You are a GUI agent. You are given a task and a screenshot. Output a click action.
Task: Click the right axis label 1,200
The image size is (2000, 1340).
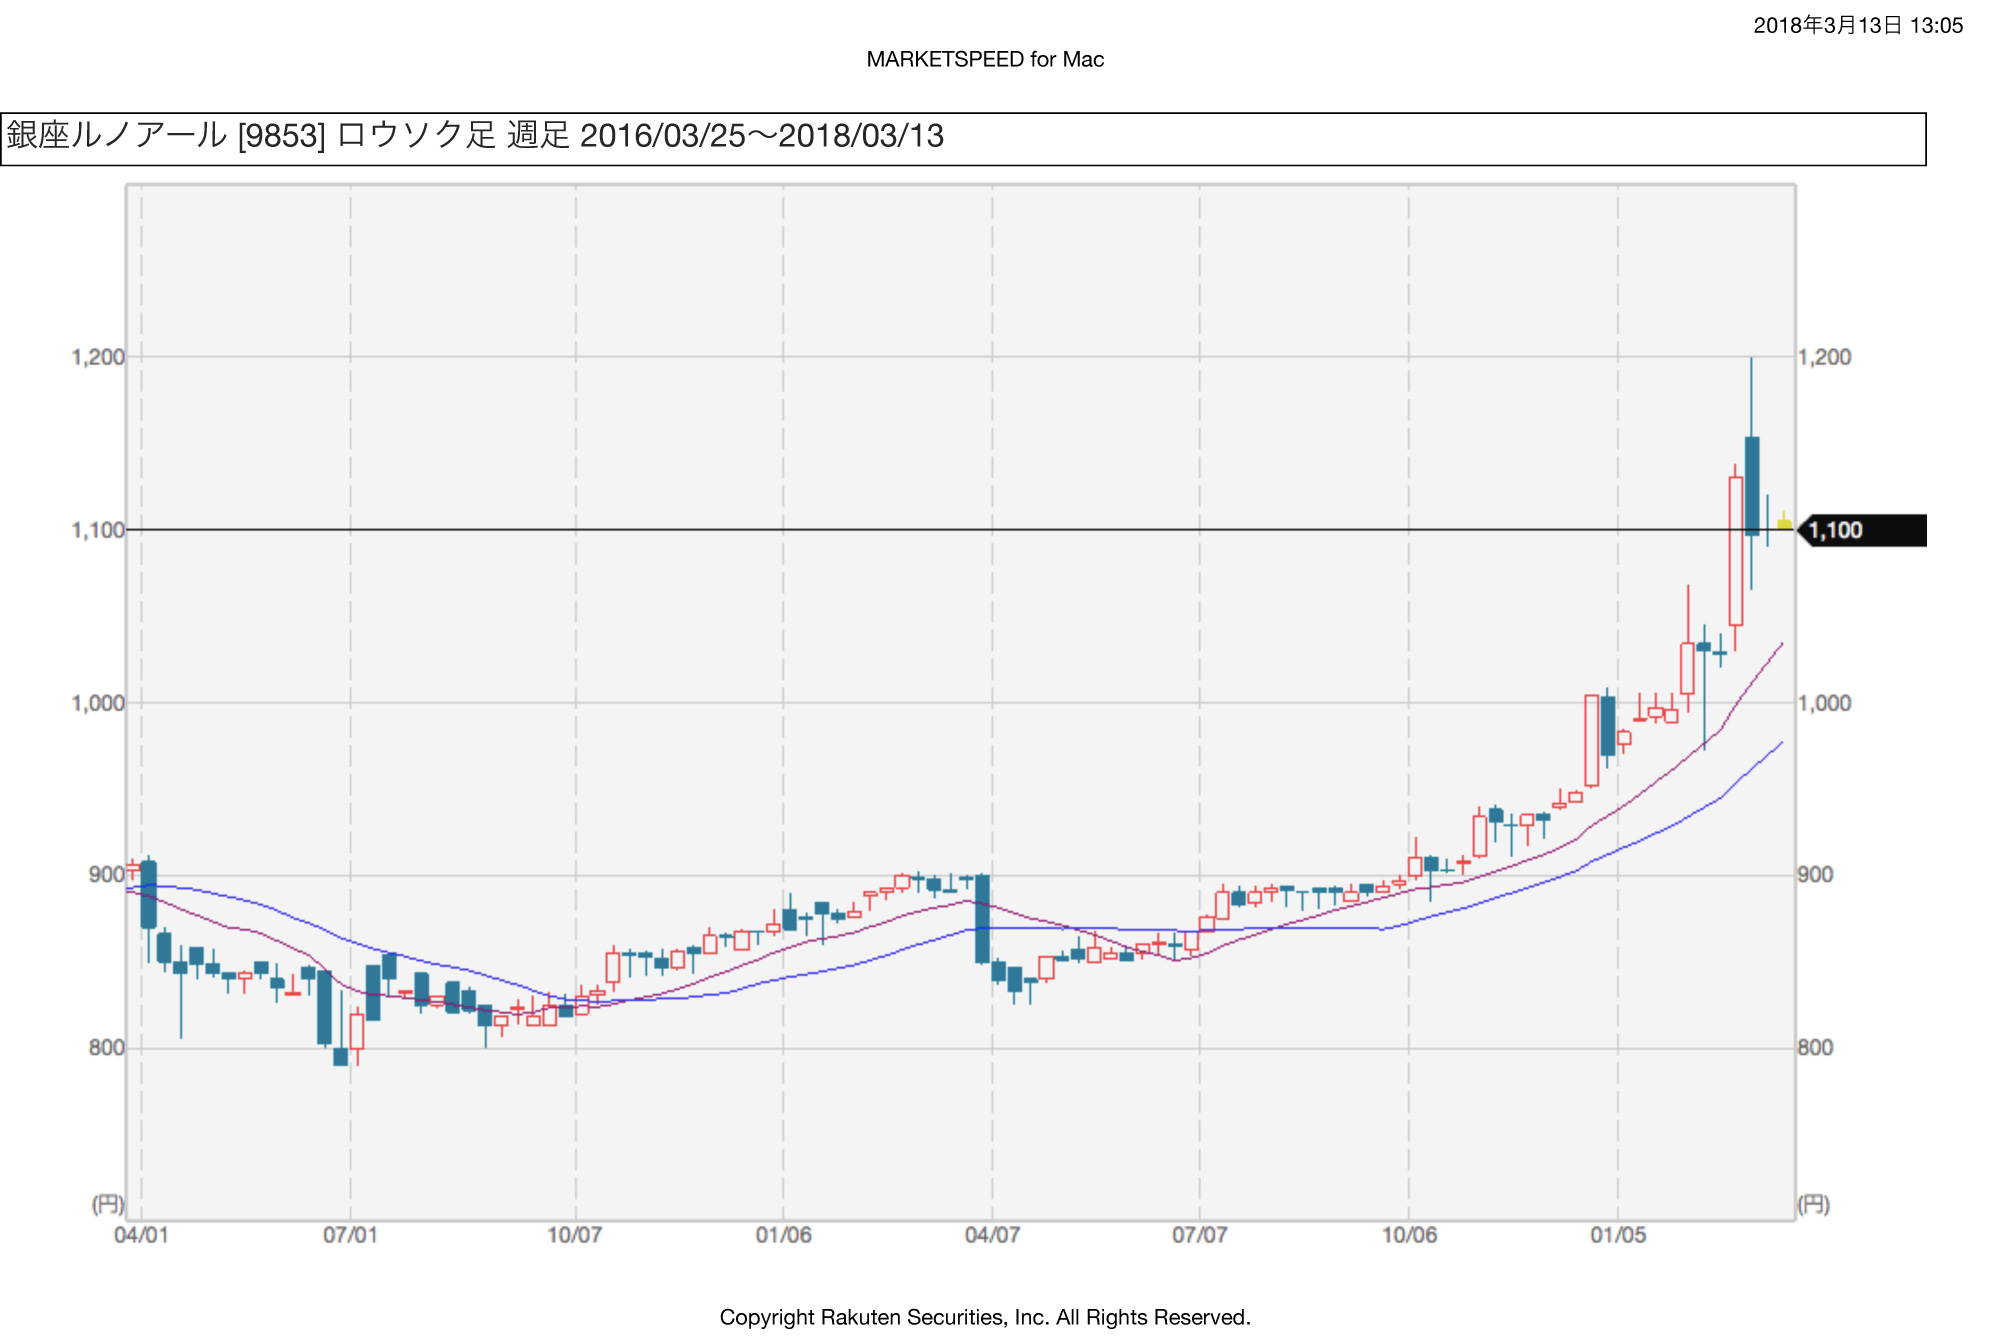pyautogui.click(x=1824, y=357)
